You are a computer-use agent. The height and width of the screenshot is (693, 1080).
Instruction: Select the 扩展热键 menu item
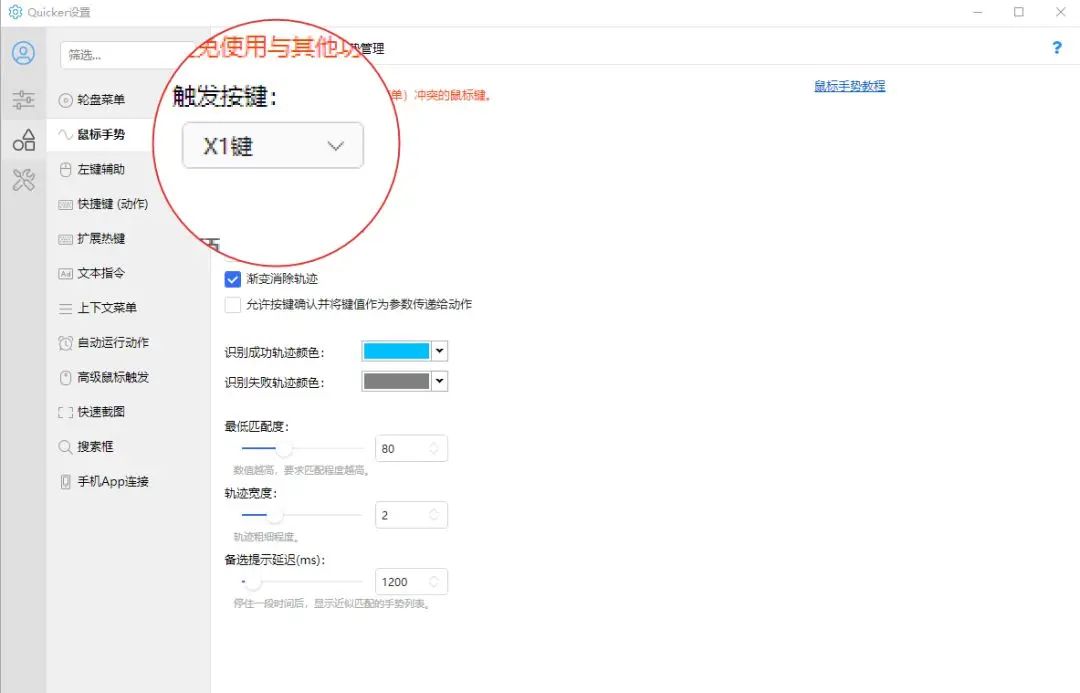click(x=101, y=238)
